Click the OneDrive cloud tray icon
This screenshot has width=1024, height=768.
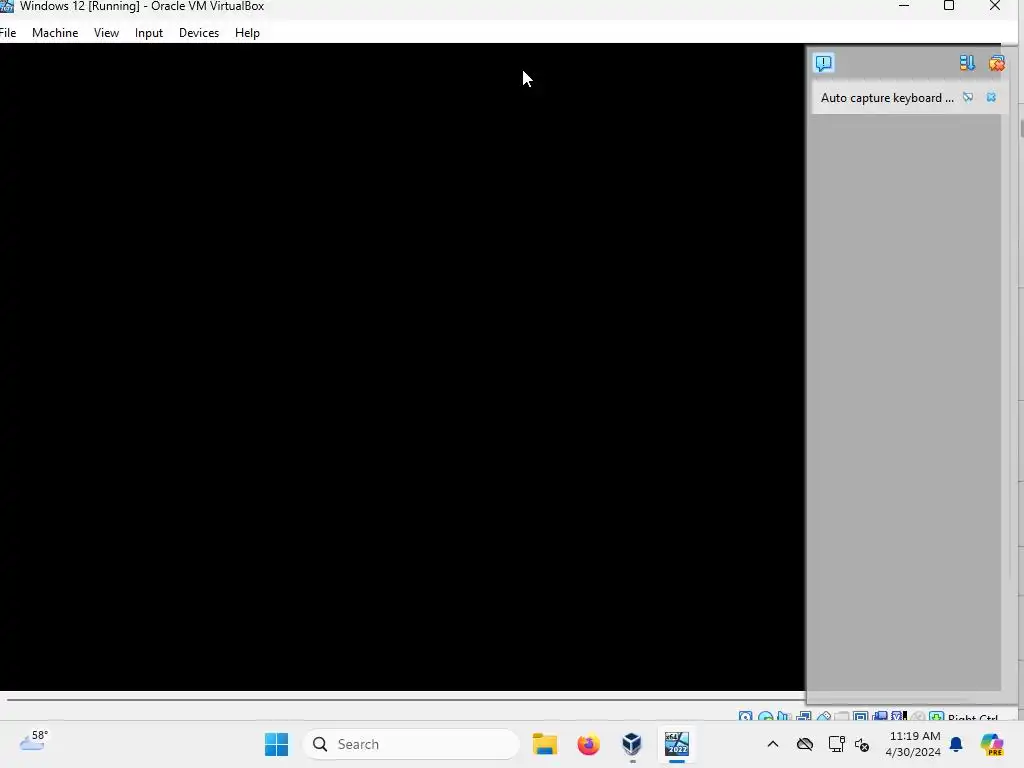click(x=805, y=744)
